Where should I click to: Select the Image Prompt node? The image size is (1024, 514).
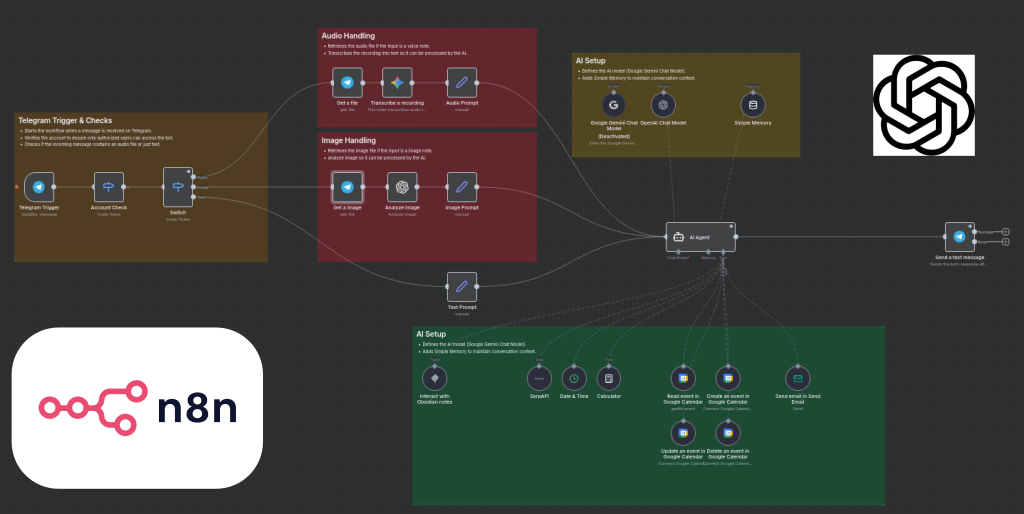tap(461, 187)
